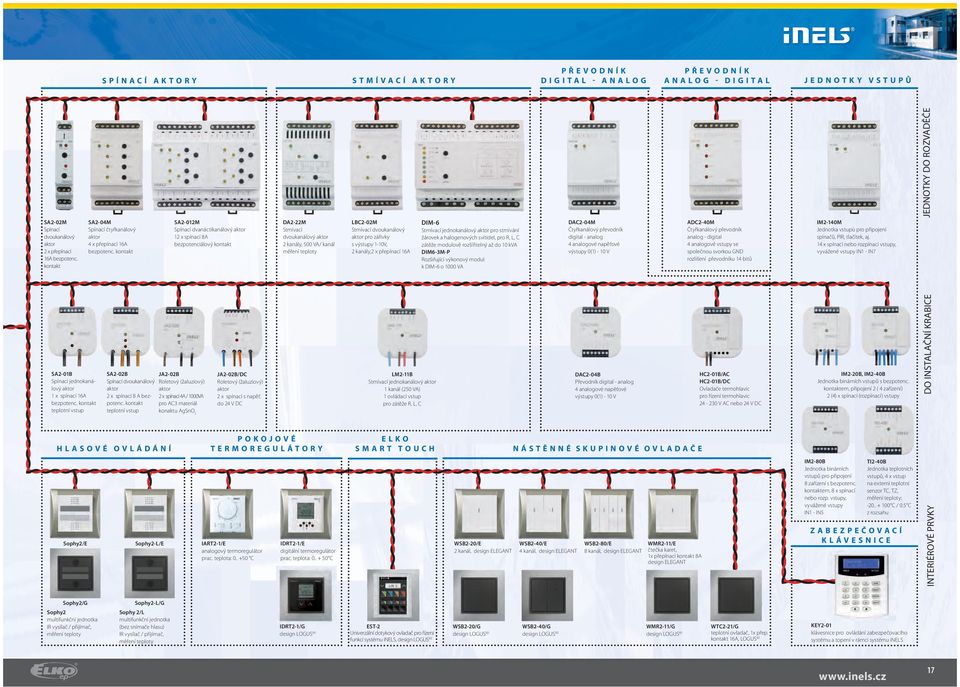Click the 'STMÍVACÍ AKTORY' section heading

[x=404, y=80]
